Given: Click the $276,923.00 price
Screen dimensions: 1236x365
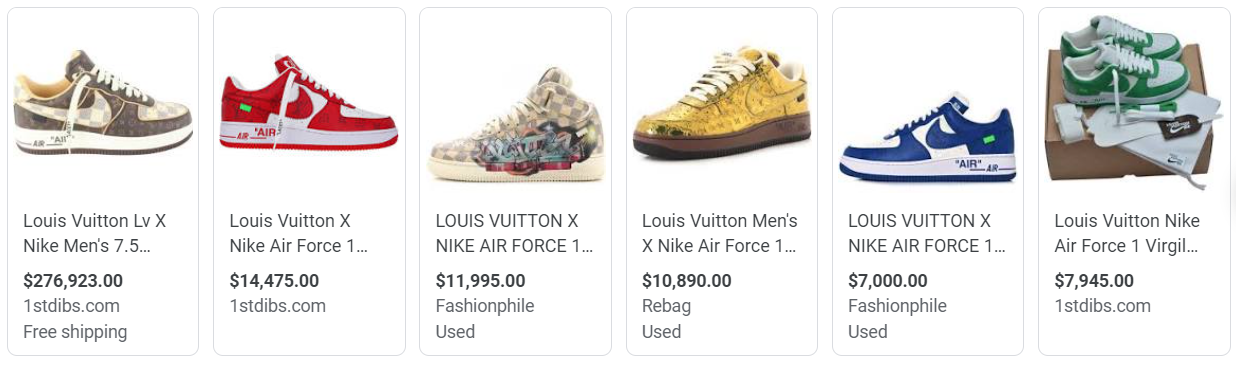Looking at the screenshot, I should pyautogui.click(x=73, y=281).
